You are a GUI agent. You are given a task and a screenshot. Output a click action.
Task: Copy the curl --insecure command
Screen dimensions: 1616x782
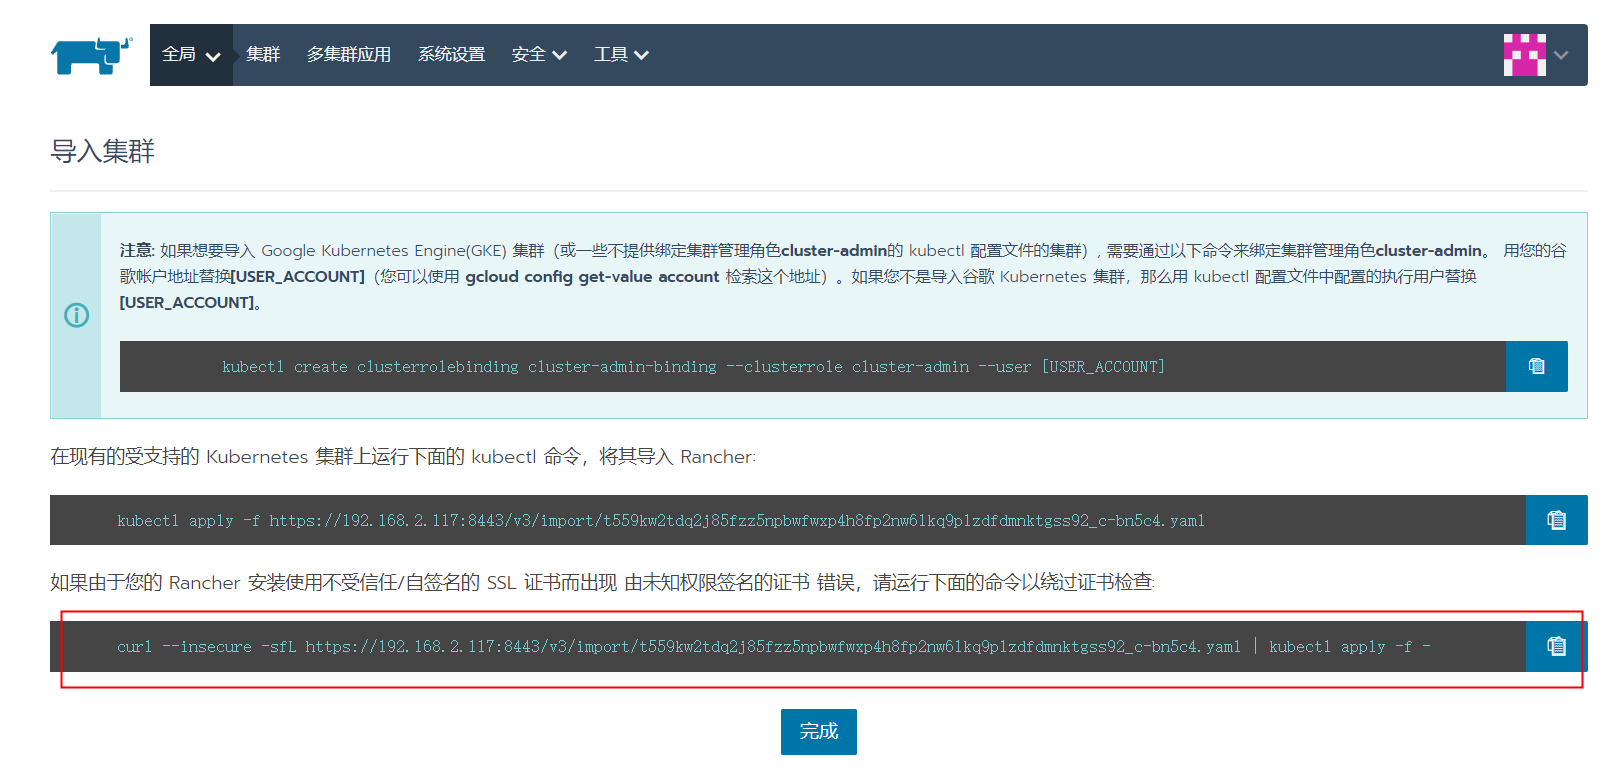click(1557, 646)
